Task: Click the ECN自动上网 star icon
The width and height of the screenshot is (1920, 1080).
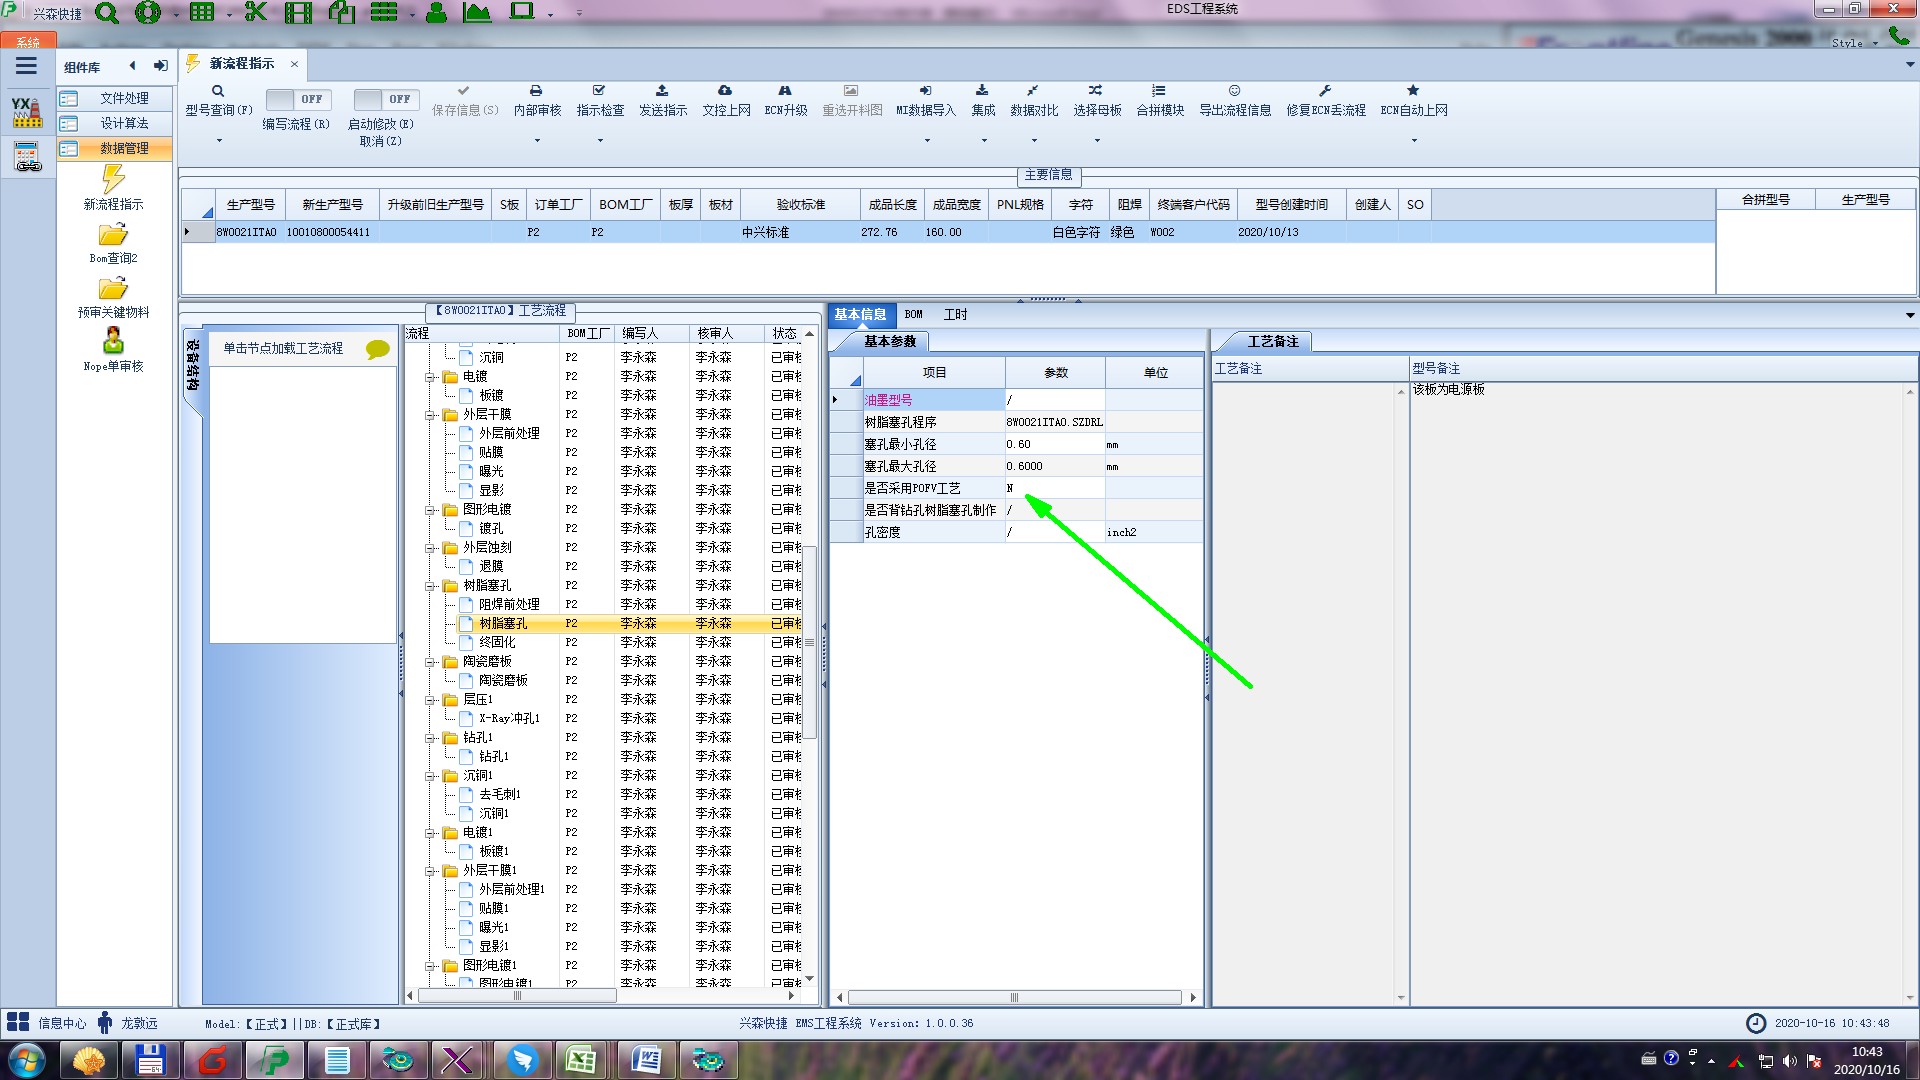Action: point(1413,91)
